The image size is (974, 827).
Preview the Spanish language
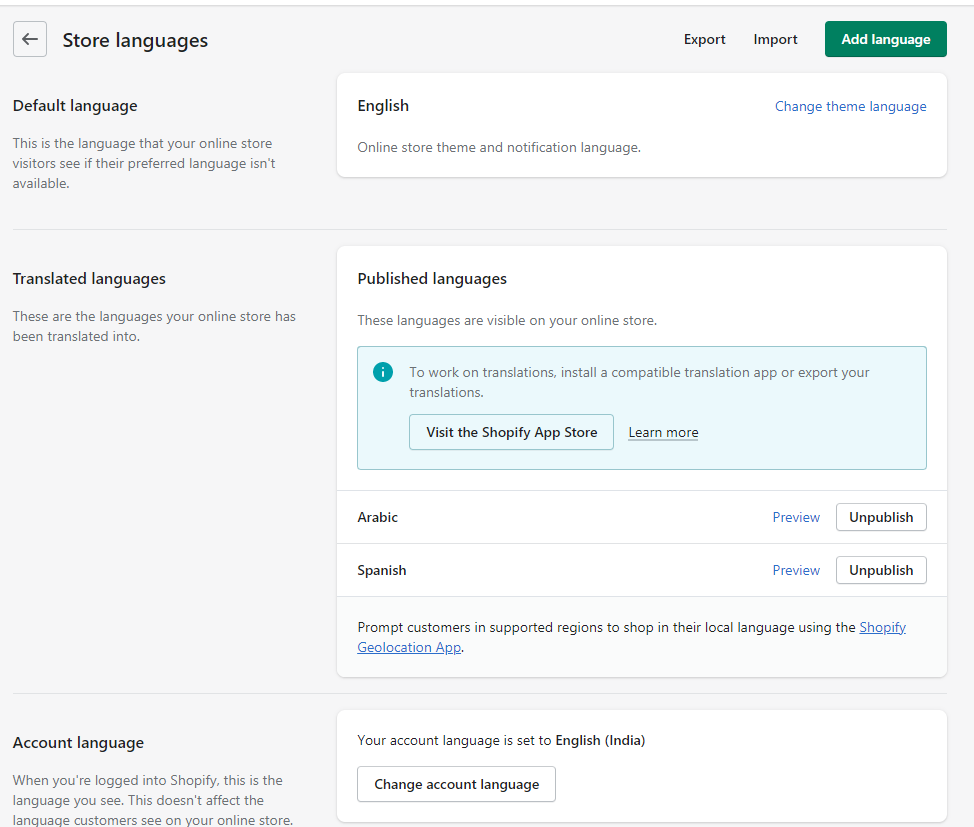(x=796, y=570)
